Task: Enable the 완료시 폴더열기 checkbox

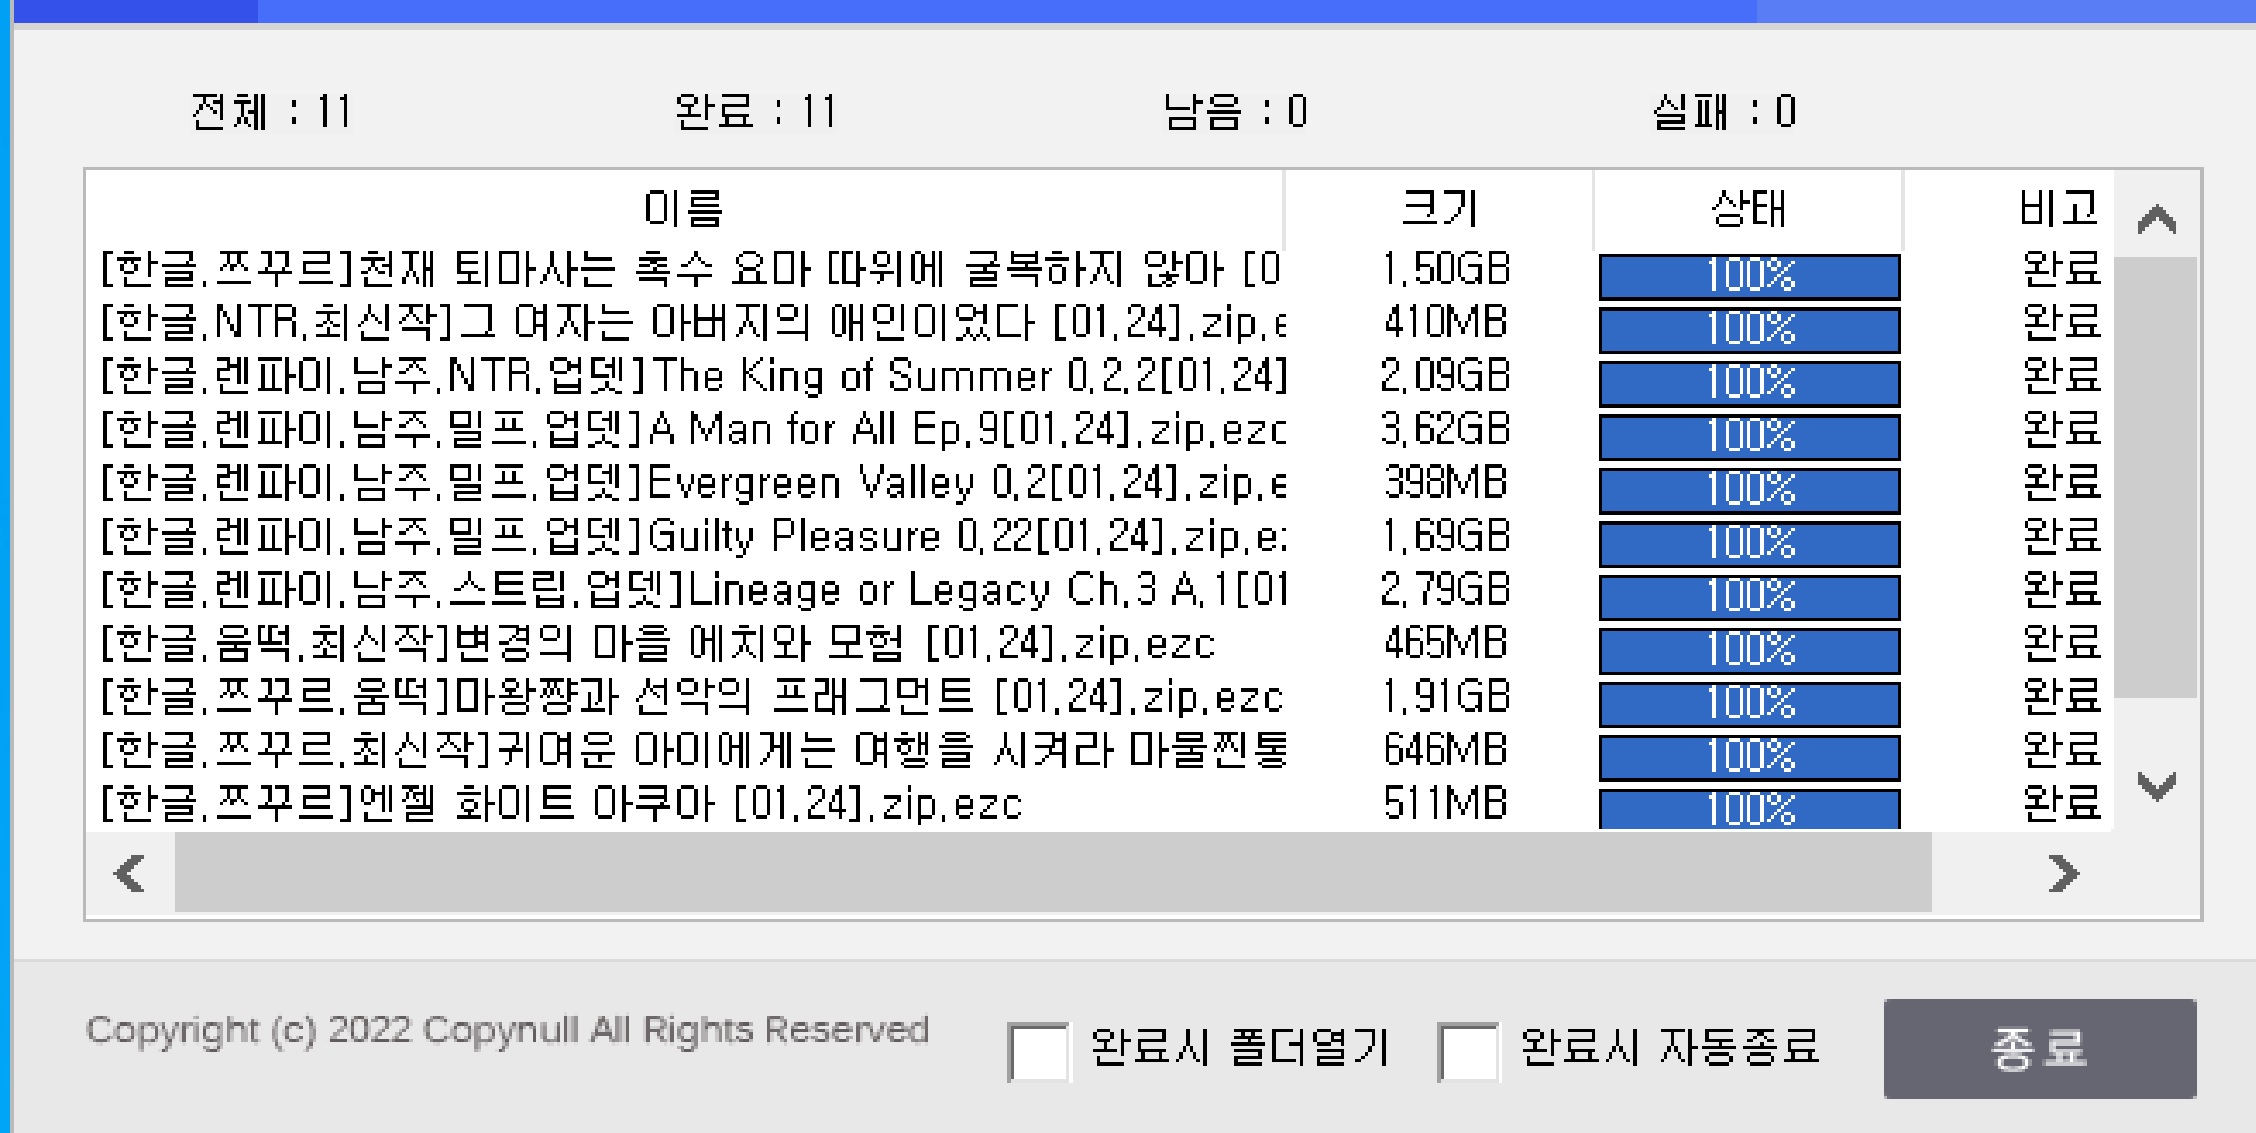Action: coord(1038,1051)
